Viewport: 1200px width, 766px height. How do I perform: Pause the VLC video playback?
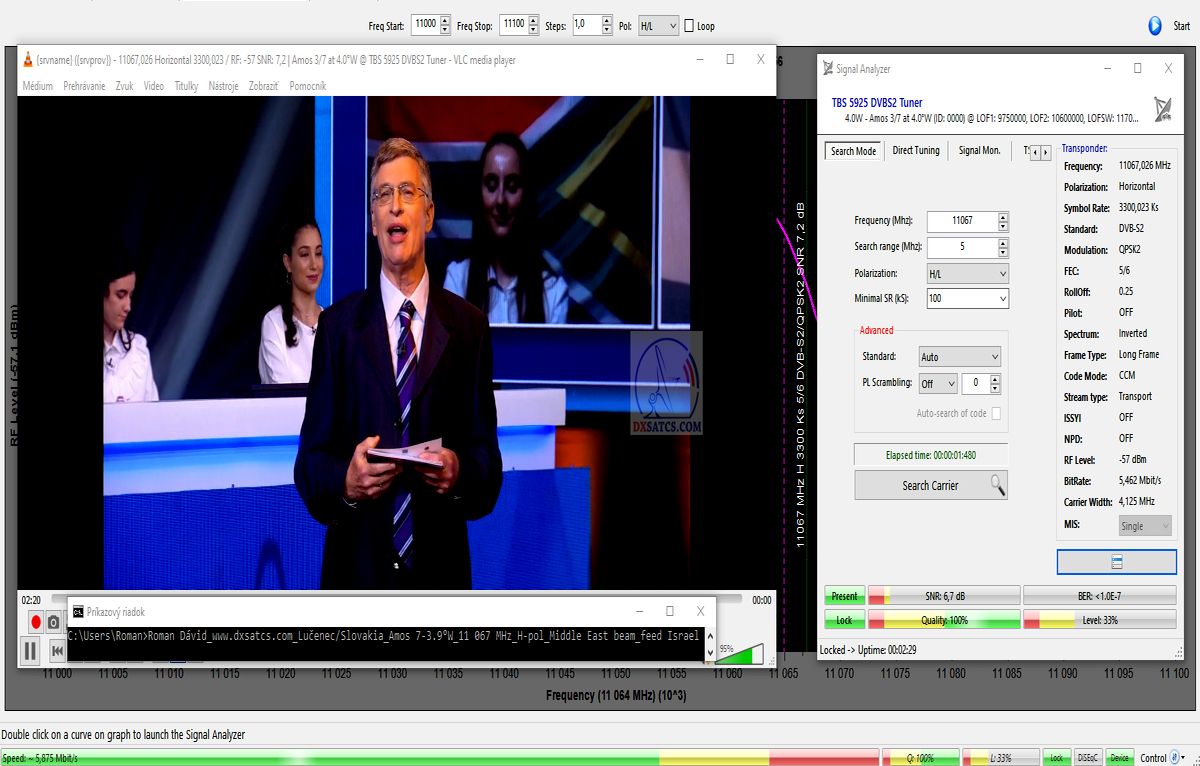point(30,651)
